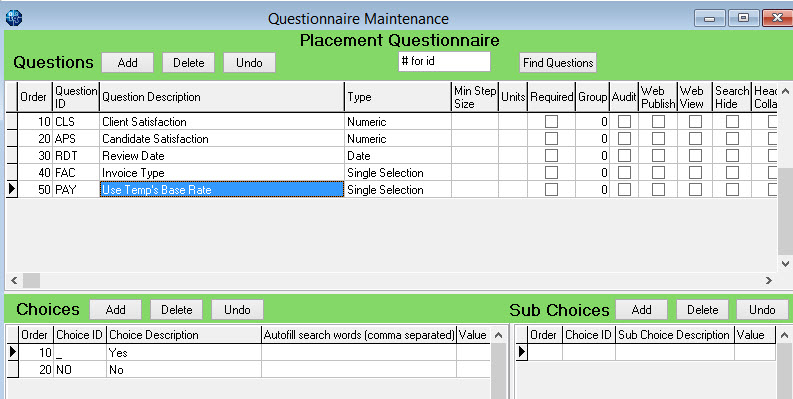The width and height of the screenshot is (793, 399).
Task: Click the Find Questions button
Action: click(558, 63)
